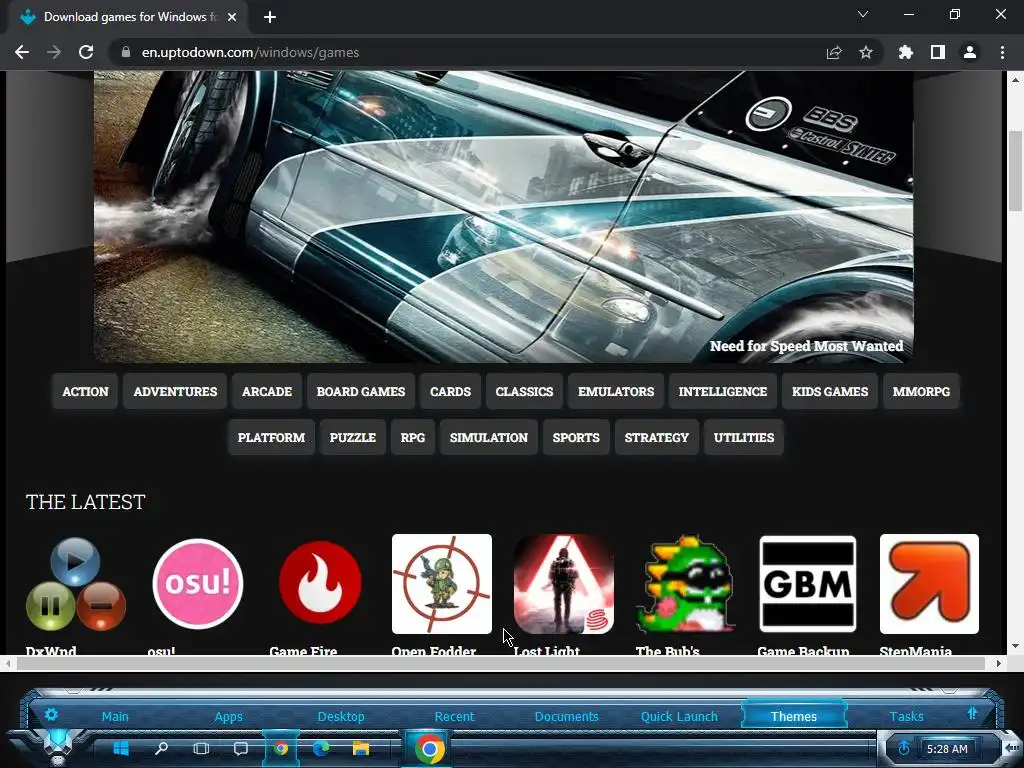Switch to the Main dock tab
Image resolution: width=1024 pixels, height=768 pixels.
(115, 716)
